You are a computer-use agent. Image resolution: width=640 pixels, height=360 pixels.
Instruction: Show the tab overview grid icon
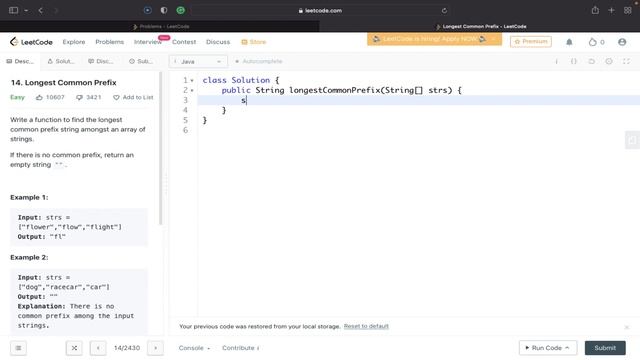click(628, 10)
